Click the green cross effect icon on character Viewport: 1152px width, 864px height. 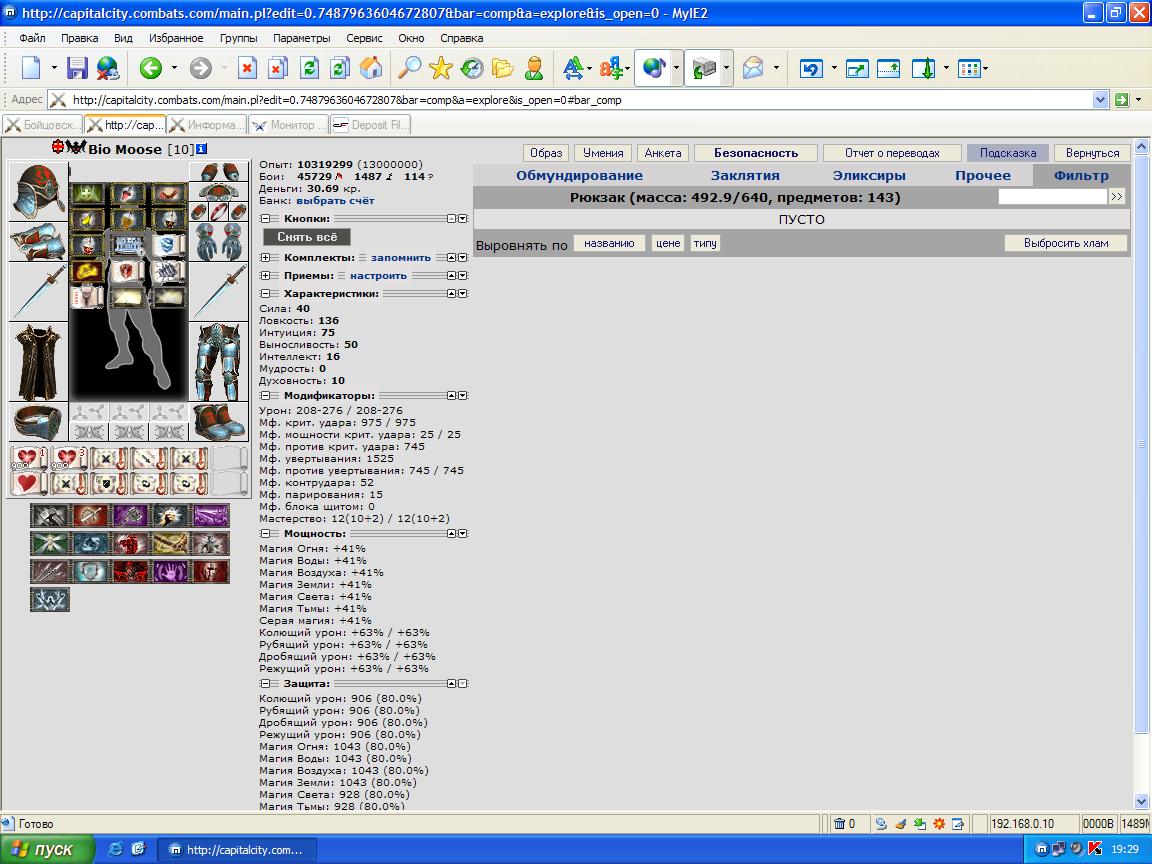tap(86, 193)
